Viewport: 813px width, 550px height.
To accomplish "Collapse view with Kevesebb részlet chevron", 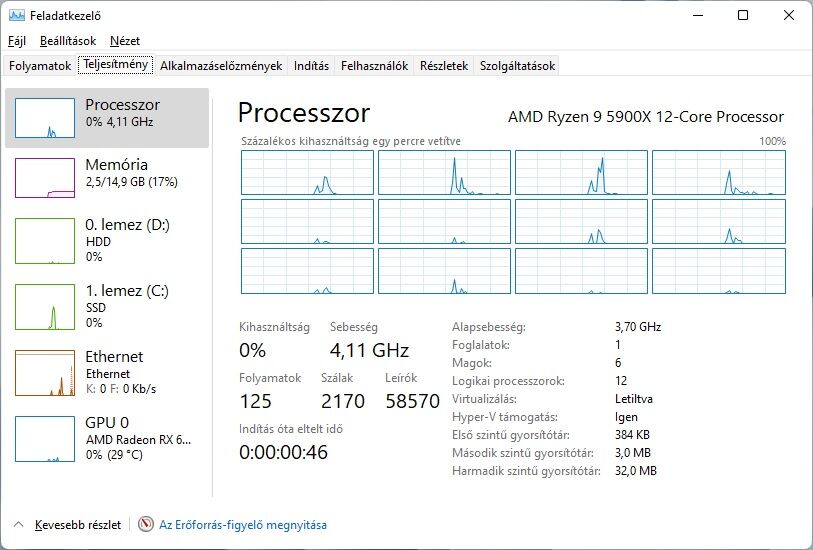I will click(19, 525).
